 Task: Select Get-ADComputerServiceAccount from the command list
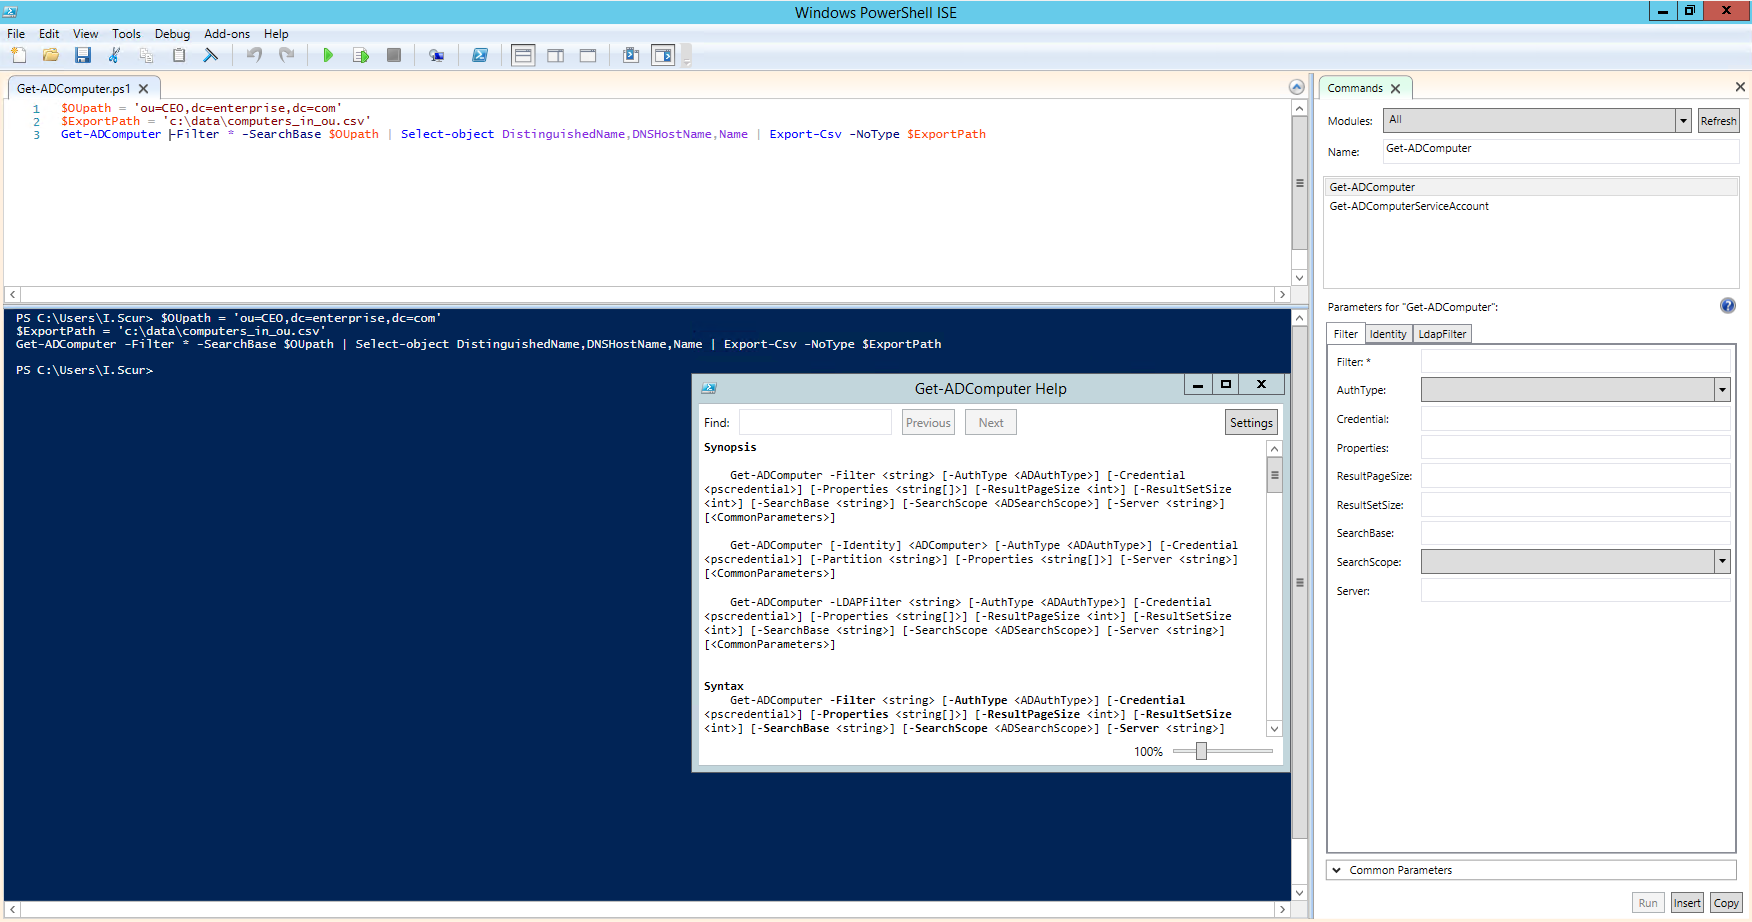pyautogui.click(x=1409, y=205)
